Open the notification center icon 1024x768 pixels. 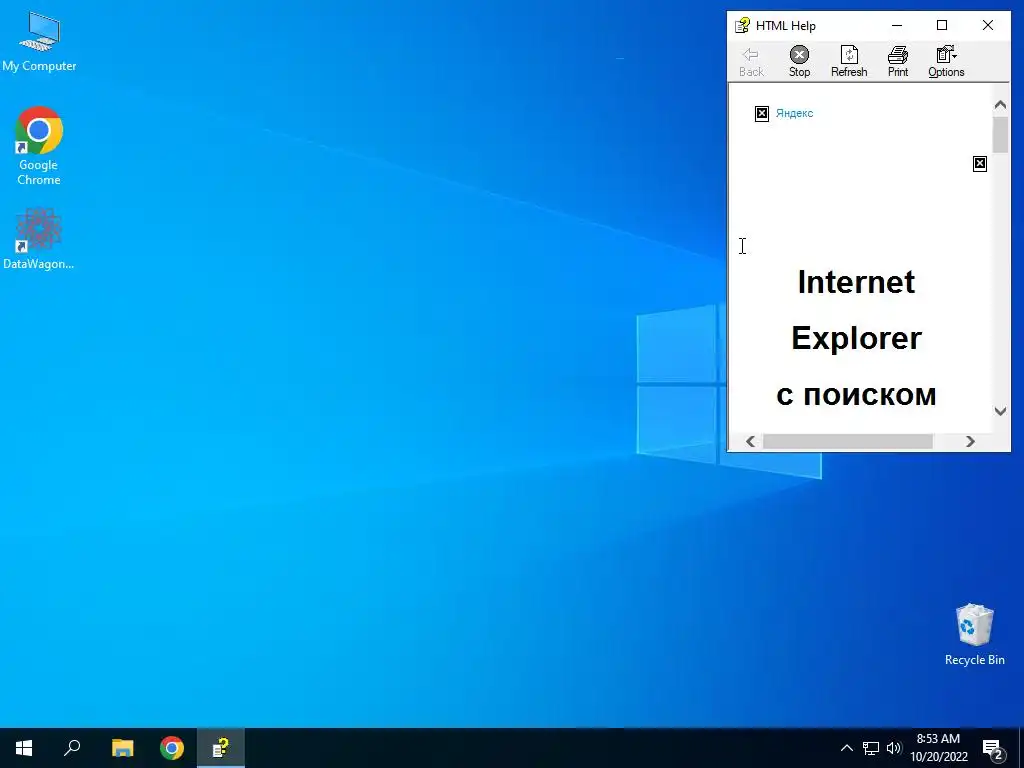click(x=993, y=749)
